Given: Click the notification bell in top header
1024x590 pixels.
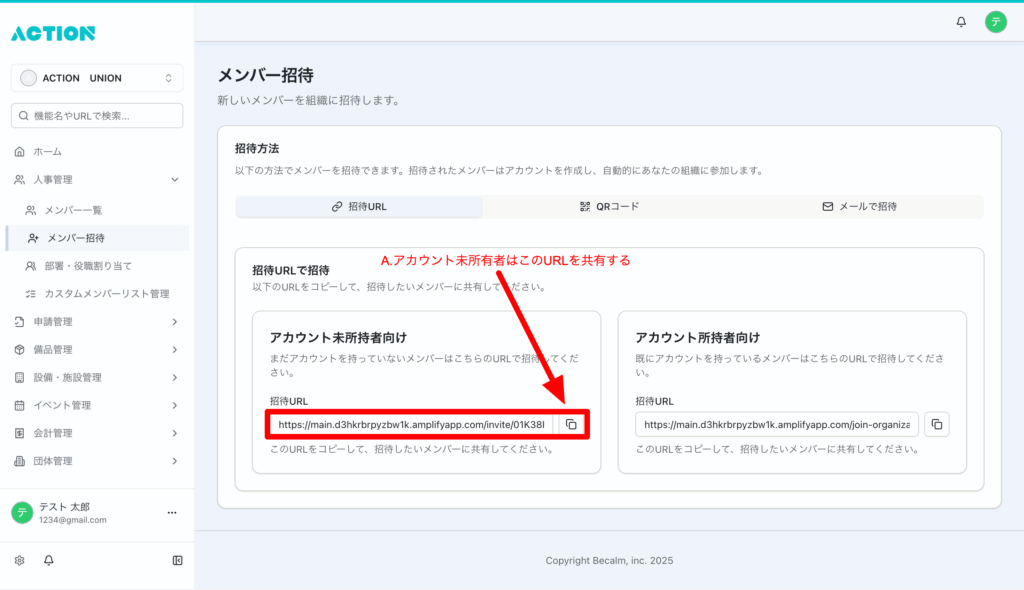Looking at the screenshot, I should coord(961,22).
